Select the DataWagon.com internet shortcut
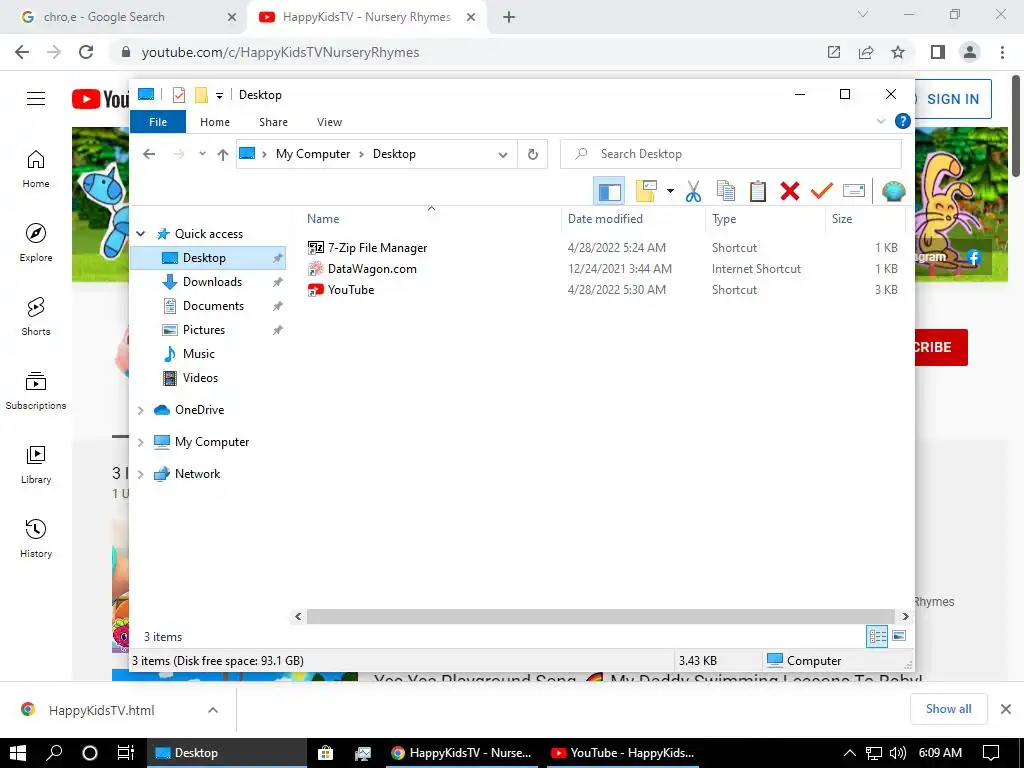This screenshot has width=1024, height=768. point(372,269)
